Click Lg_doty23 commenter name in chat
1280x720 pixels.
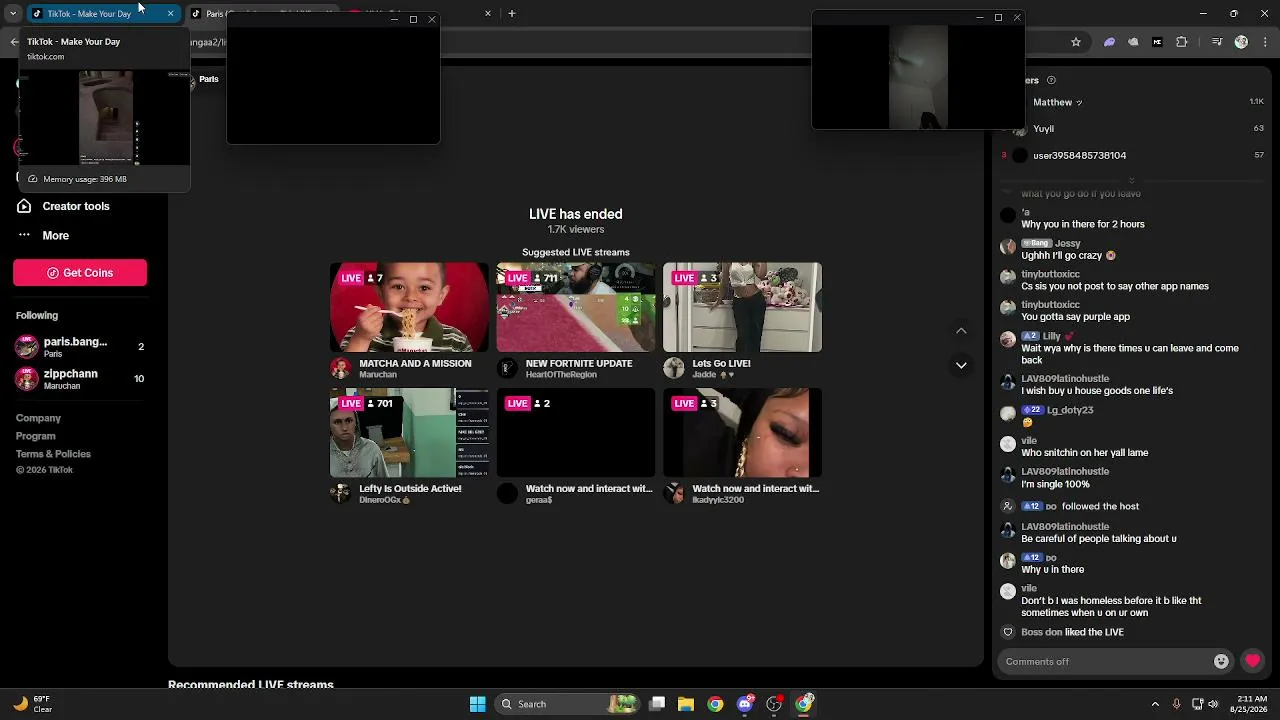pyautogui.click(x=1070, y=410)
